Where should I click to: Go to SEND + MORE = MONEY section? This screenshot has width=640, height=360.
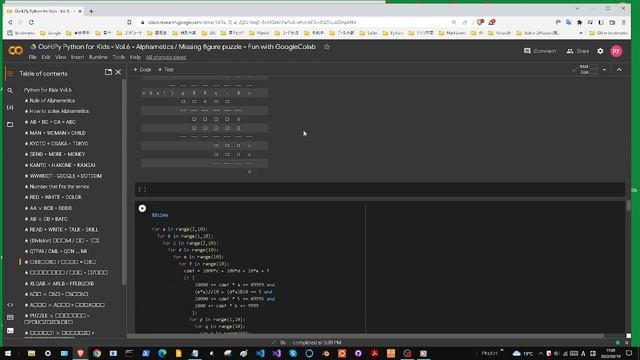coord(55,154)
